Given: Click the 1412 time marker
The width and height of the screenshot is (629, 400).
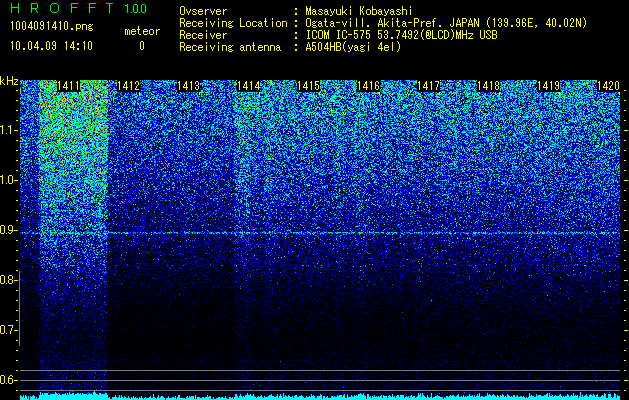Looking at the screenshot, I should pyautogui.click(x=128, y=86).
